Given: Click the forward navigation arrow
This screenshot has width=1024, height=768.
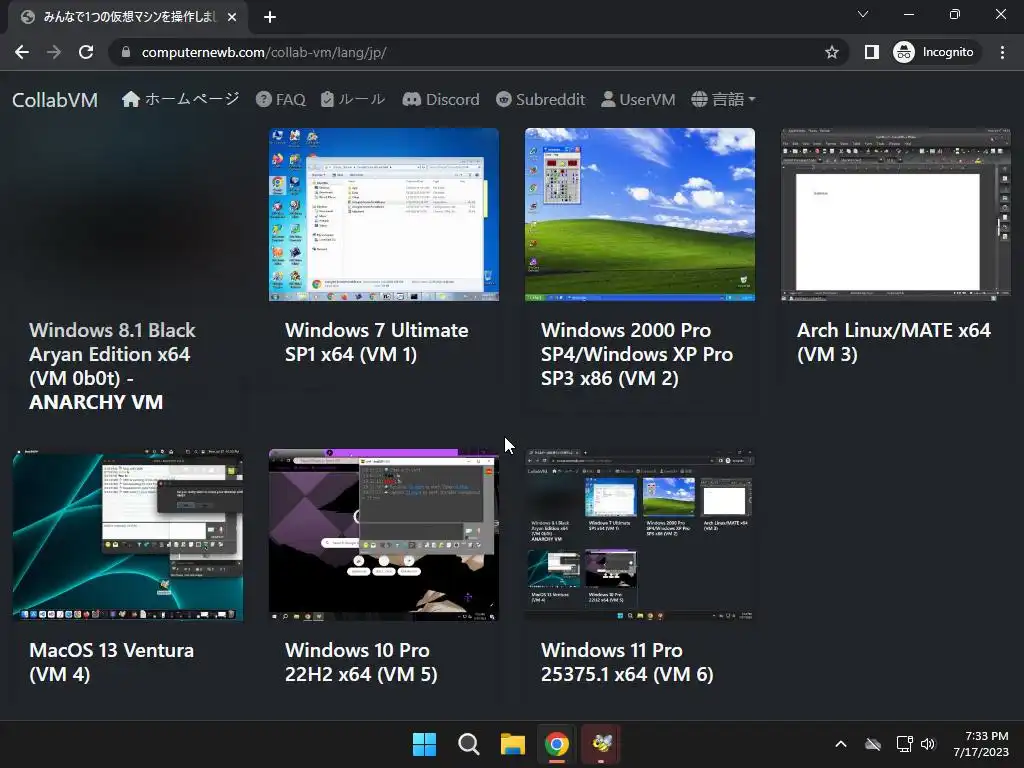Looking at the screenshot, I should [x=54, y=52].
